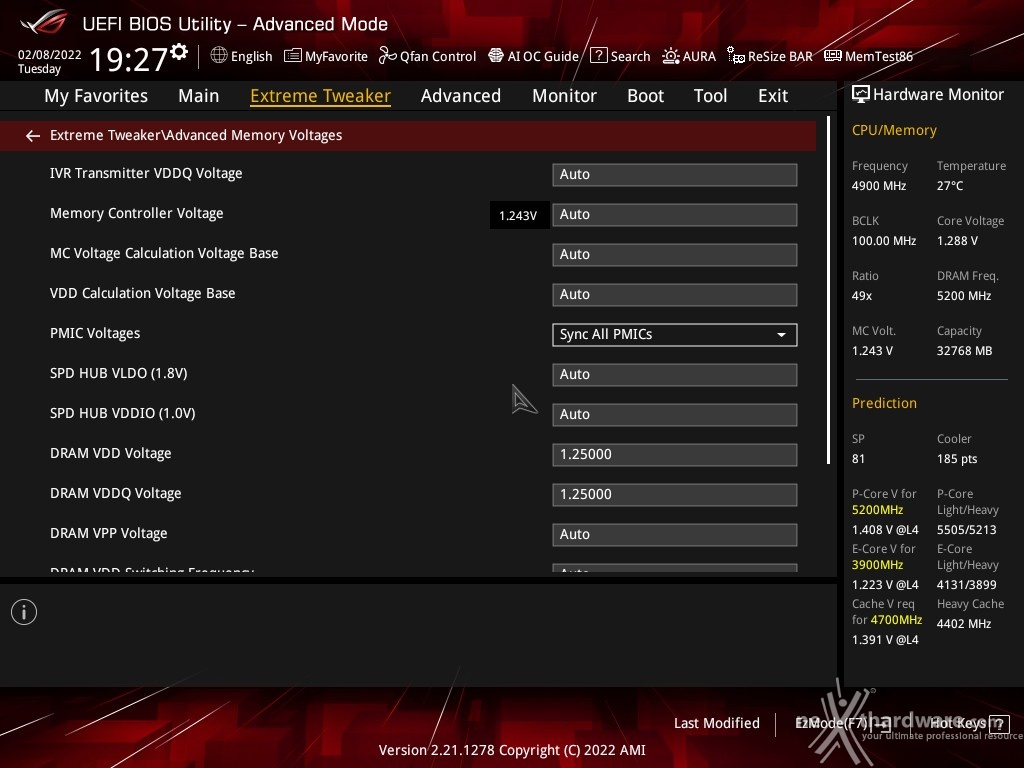Screen dimensions: 1024x768
Task: Click the 5200 MHz DRAM Freq. value
Action: coord(963,296)
